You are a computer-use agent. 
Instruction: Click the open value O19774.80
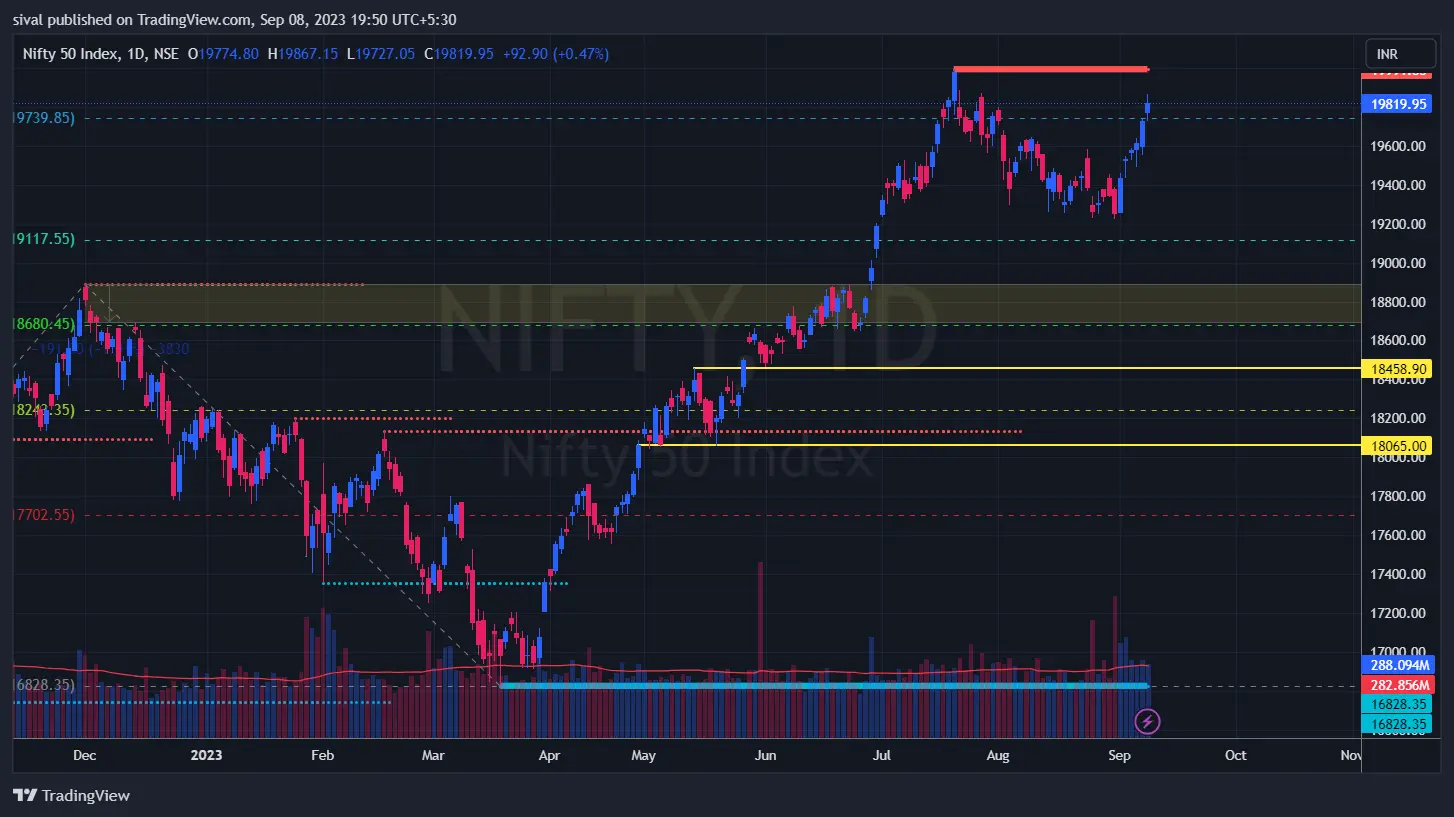[225, 54]
